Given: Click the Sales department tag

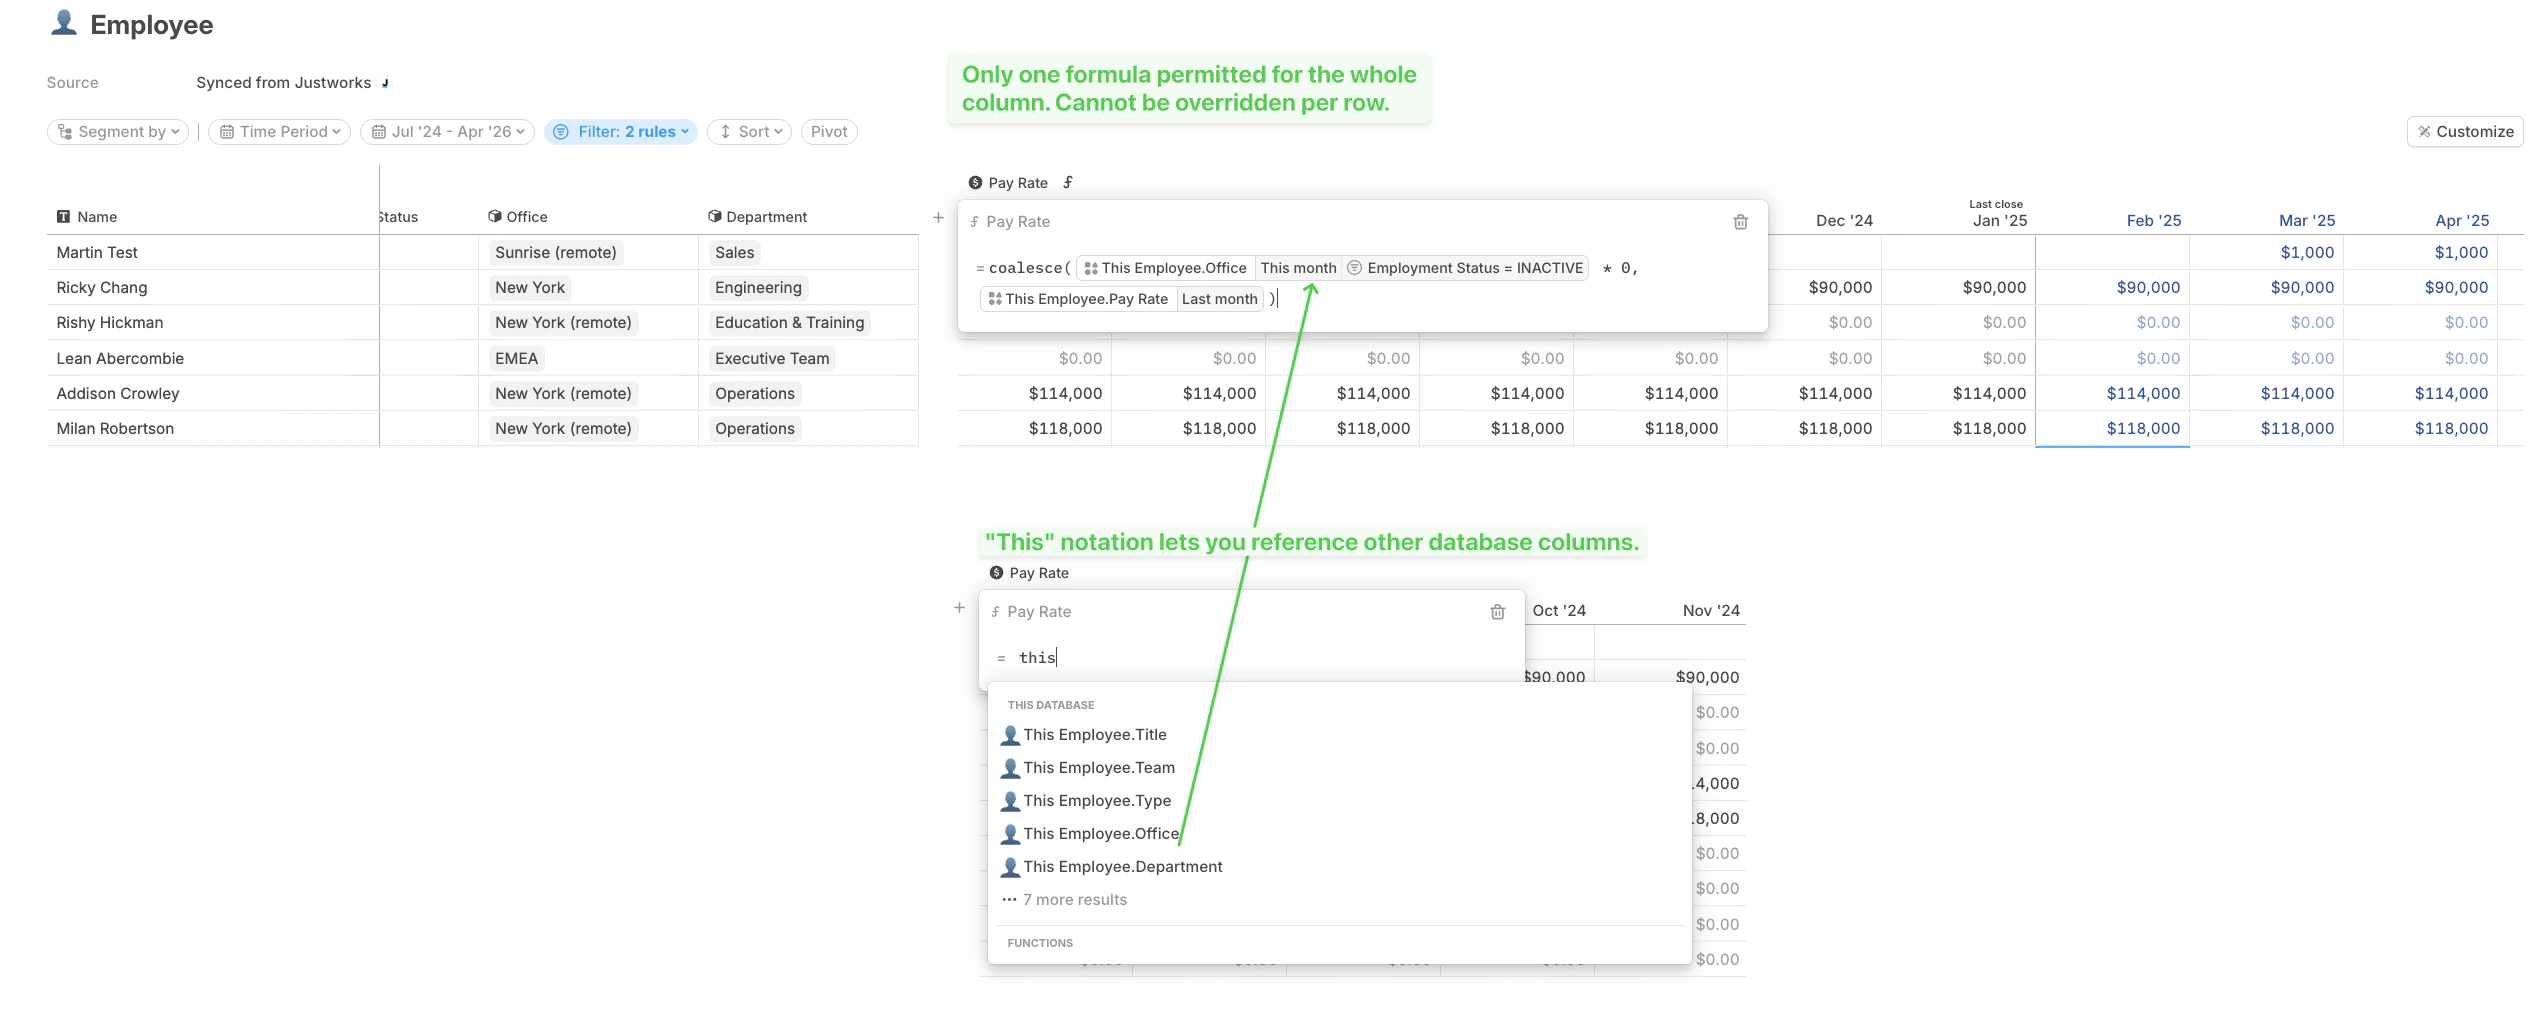Looking at the screenshot, I should [x=735, y=253].
